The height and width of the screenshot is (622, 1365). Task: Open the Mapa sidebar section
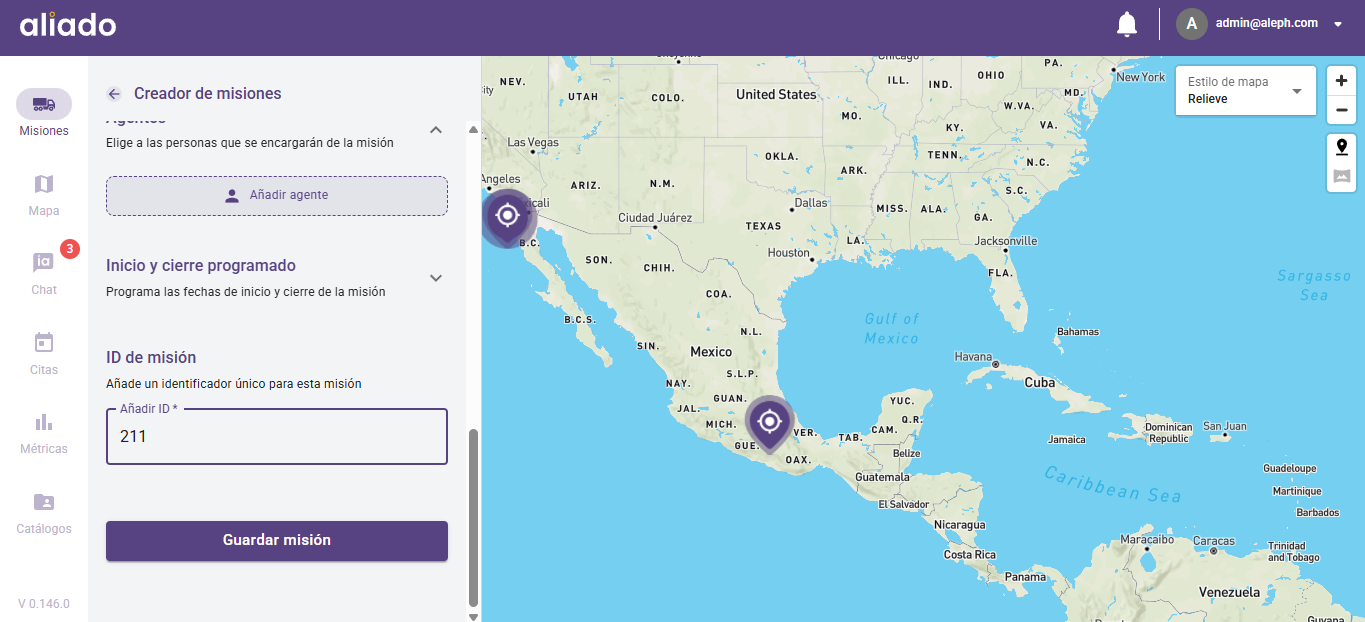click(x=44, y=194)
